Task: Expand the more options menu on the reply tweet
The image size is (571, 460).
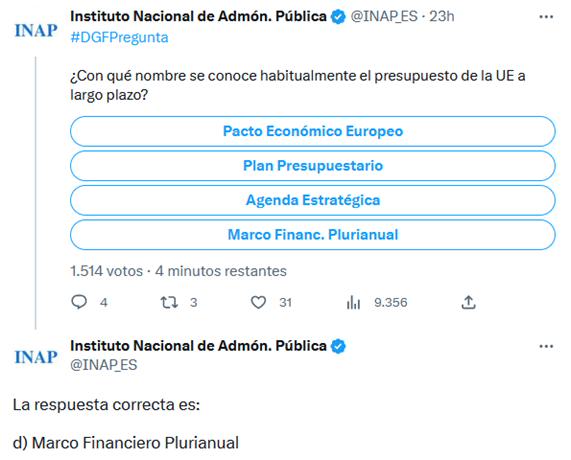Action: pyautogui.click(x=546, y=346)
